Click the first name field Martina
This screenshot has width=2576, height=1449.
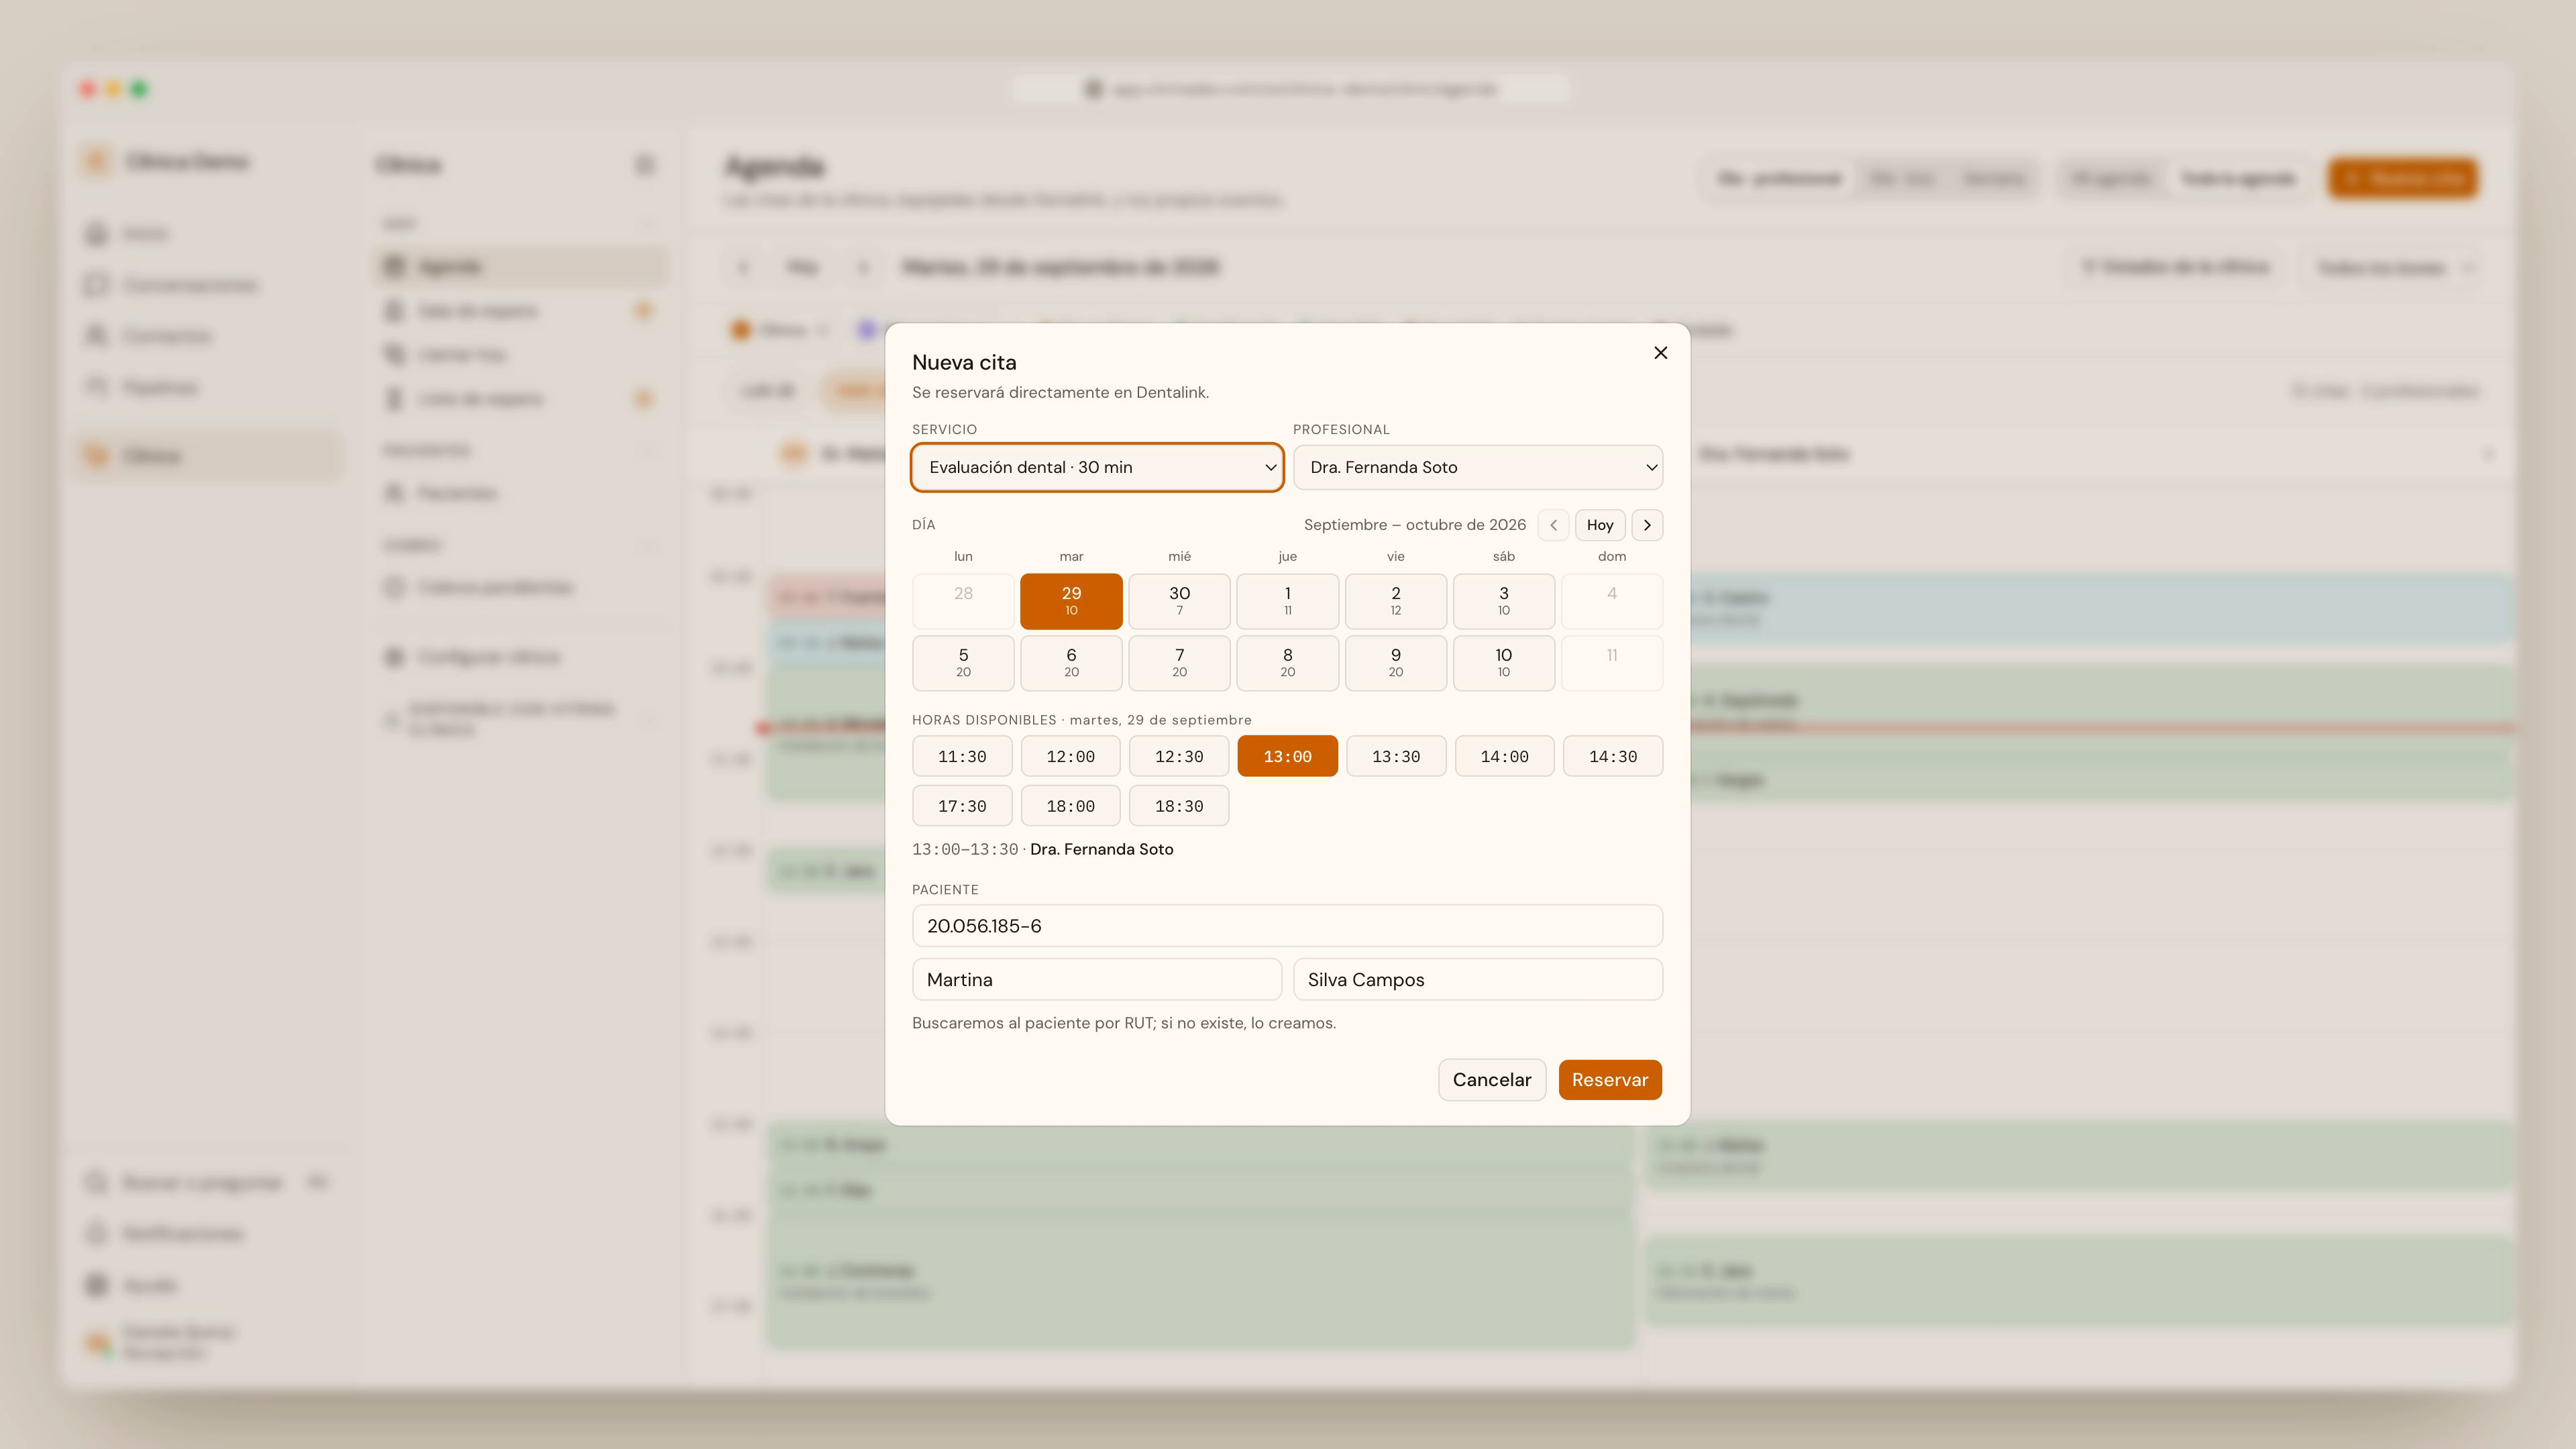(x=1097, y=979)
